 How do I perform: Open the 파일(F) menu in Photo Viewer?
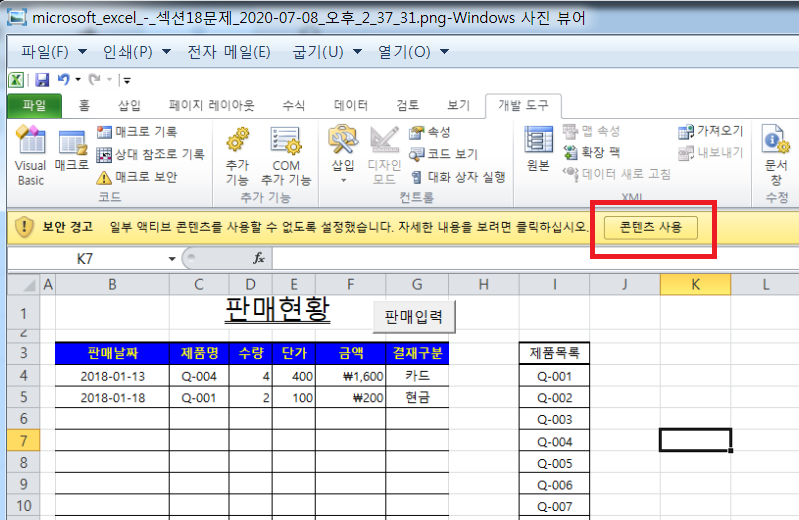[x=53, y=51]
